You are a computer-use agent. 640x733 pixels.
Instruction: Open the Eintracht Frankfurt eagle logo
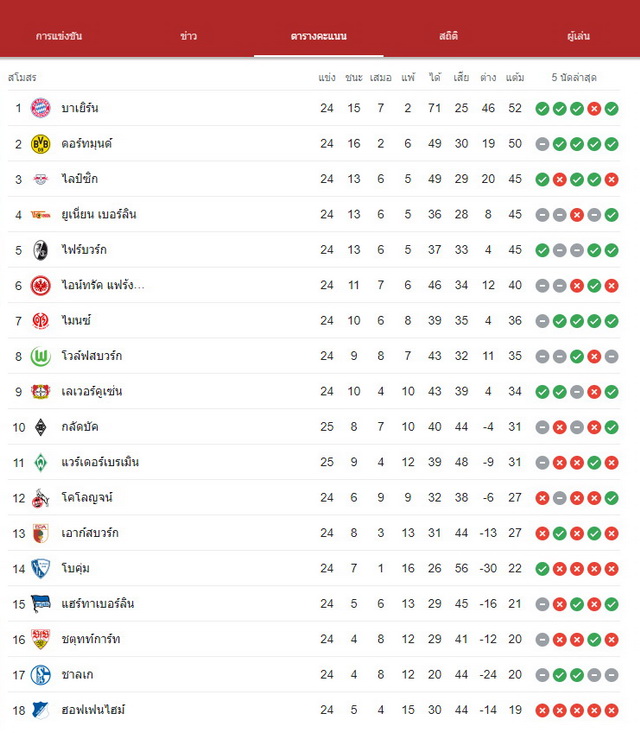click(x=41, y=285)
